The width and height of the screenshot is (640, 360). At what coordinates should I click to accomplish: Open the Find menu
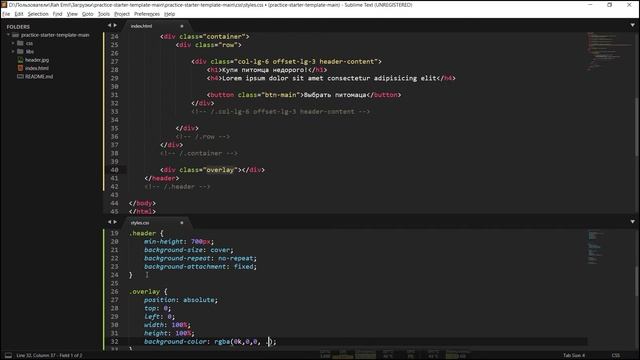point(57,14)
